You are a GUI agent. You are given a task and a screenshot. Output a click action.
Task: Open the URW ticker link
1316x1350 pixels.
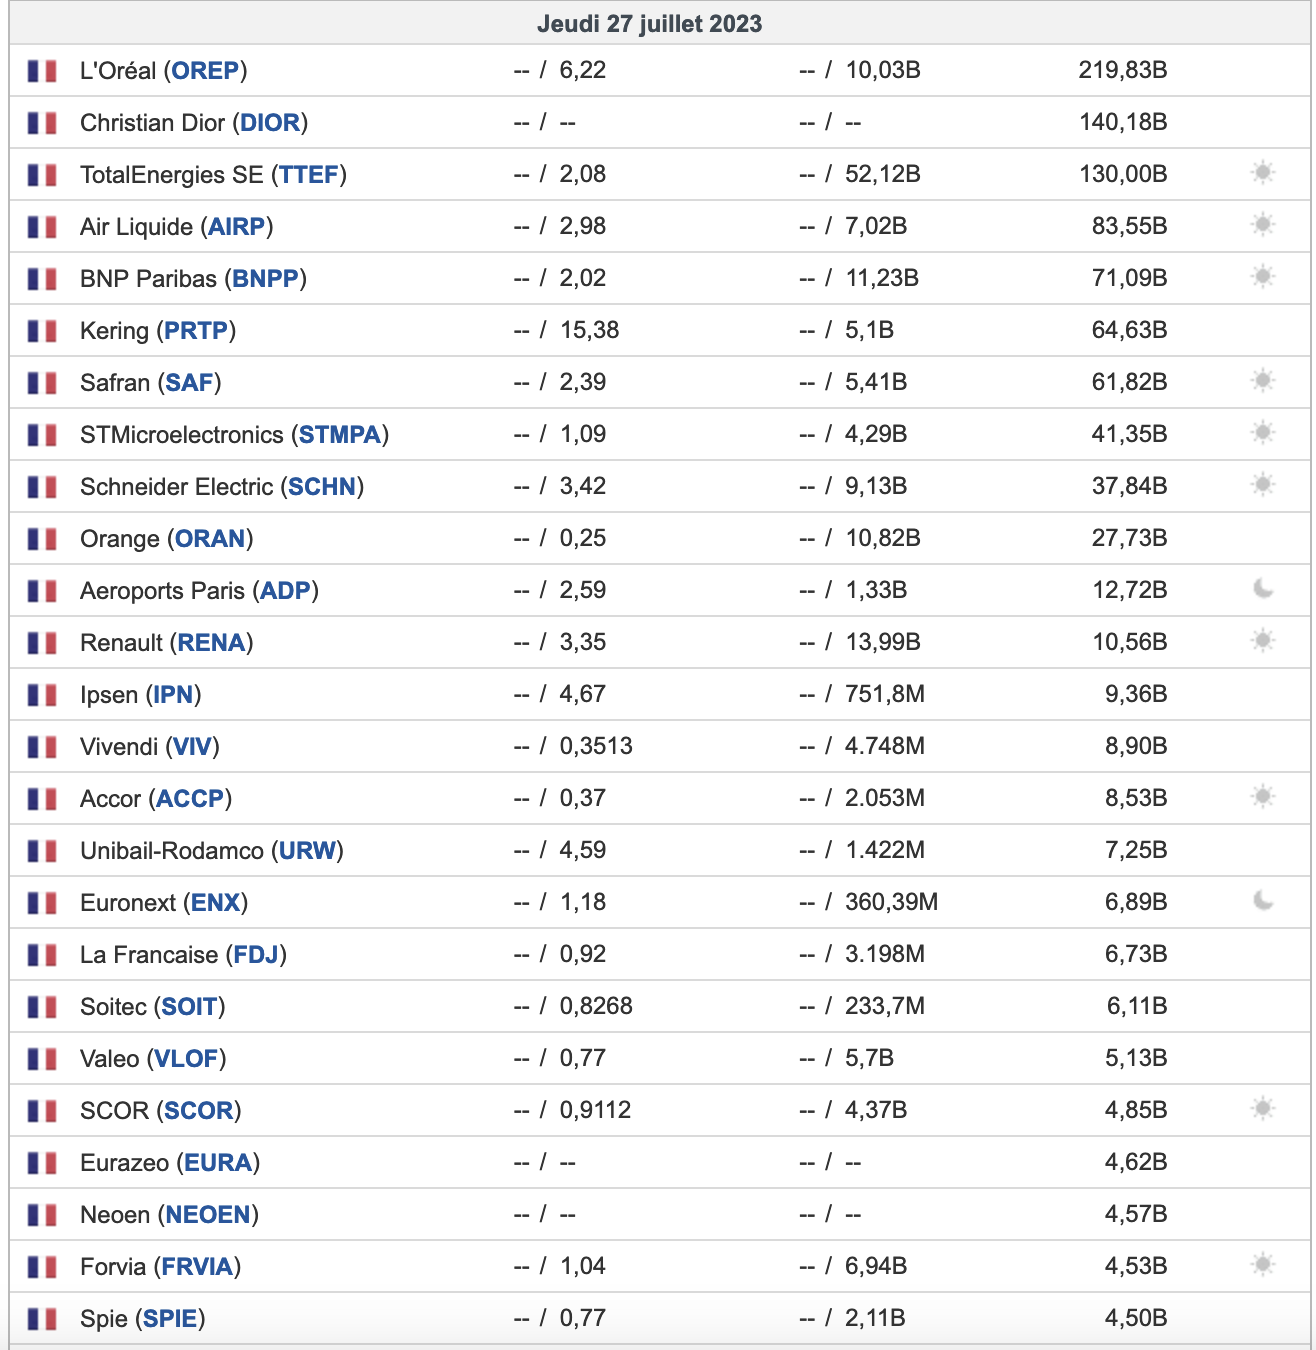(x=308, y=851)
